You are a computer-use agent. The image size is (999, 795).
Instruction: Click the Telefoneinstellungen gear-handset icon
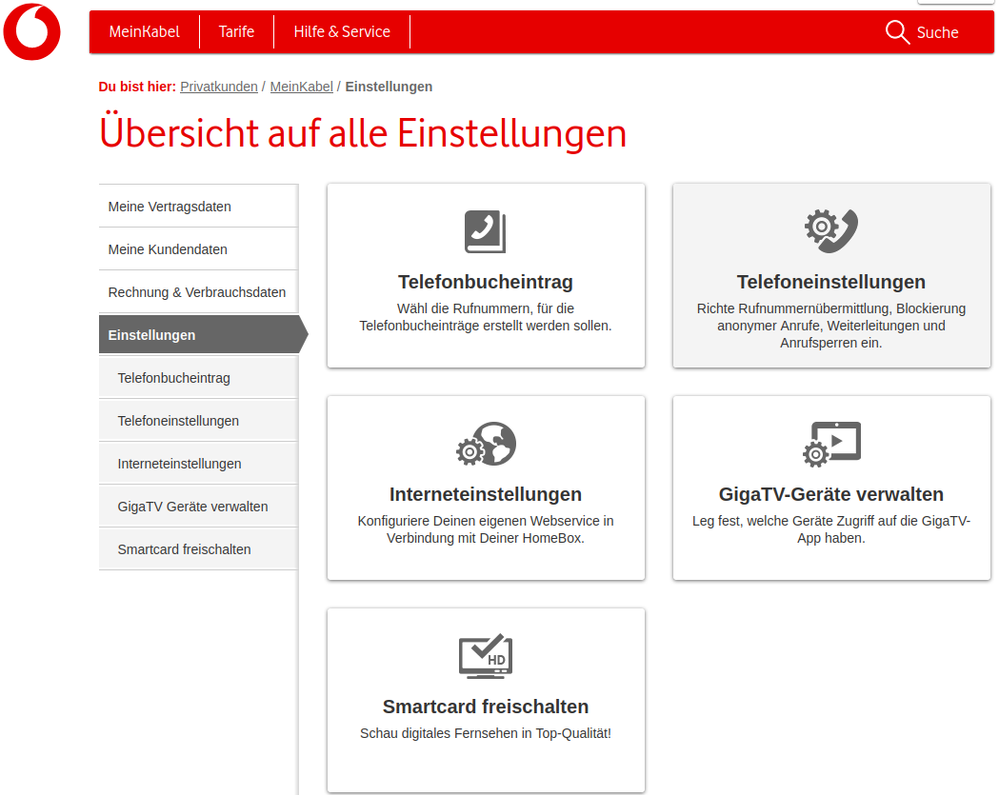830,231
